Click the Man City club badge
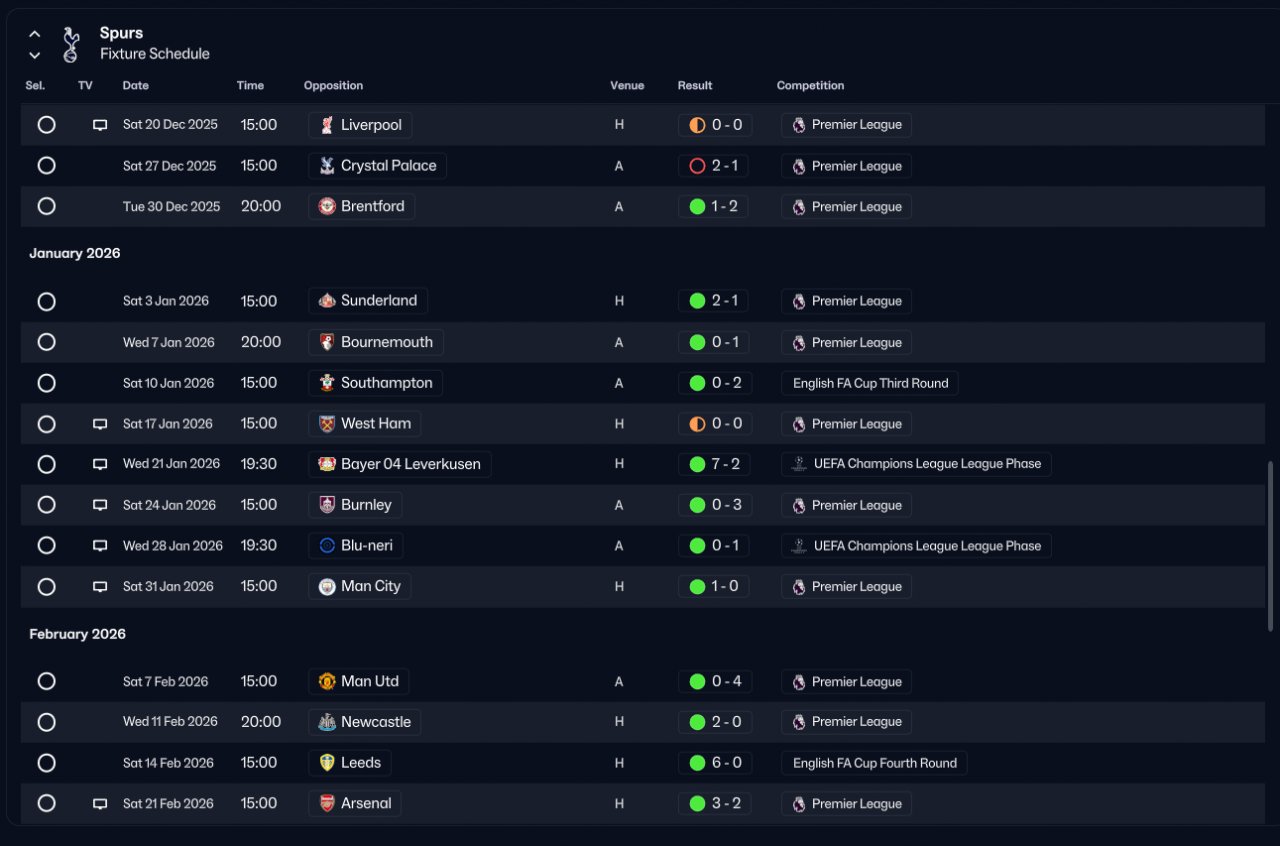Viewport: 1280px width, 846px height. pos(326,587)
